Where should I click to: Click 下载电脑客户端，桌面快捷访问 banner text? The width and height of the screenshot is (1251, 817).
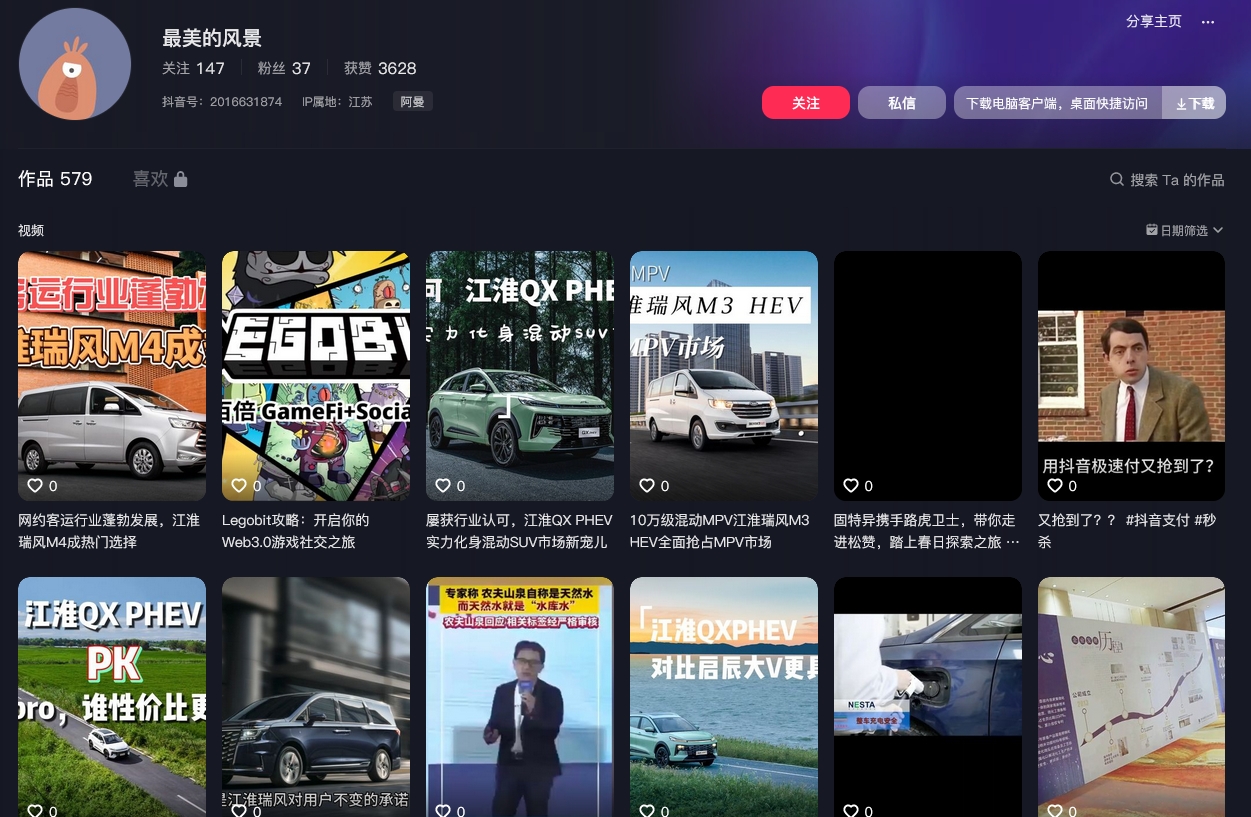tap(1057, 103)
